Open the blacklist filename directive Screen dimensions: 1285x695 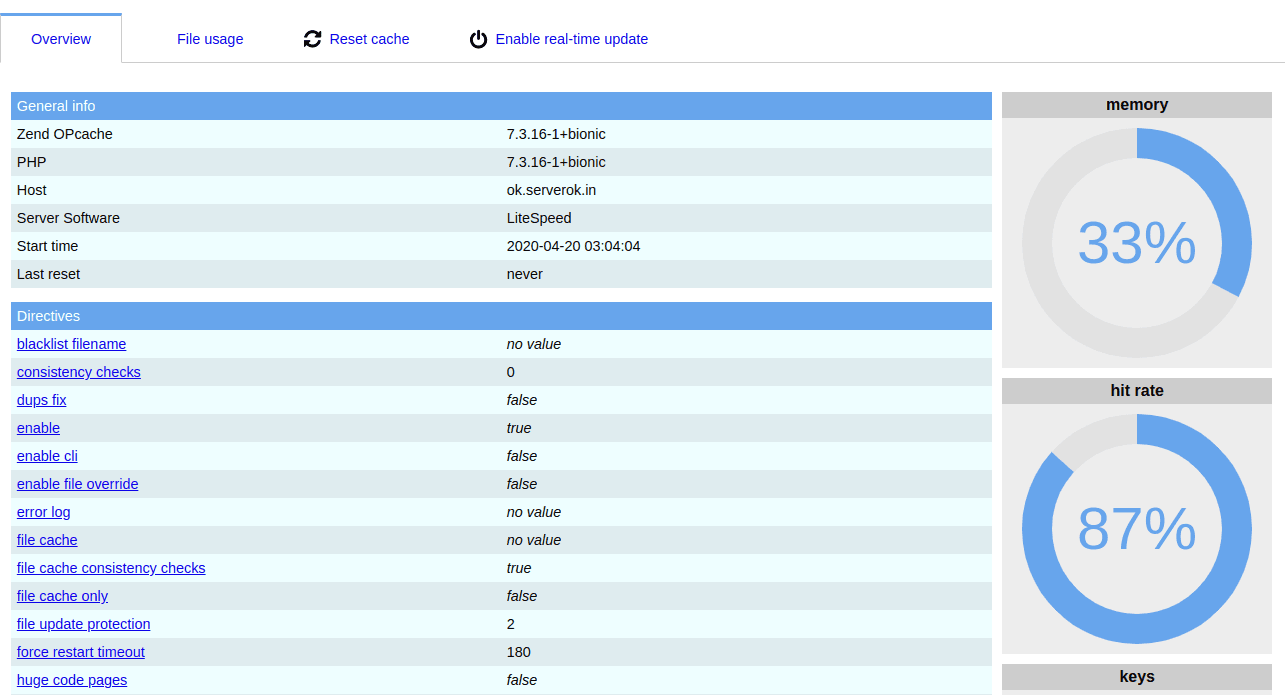pyautogui.click(x=71, y=343)
